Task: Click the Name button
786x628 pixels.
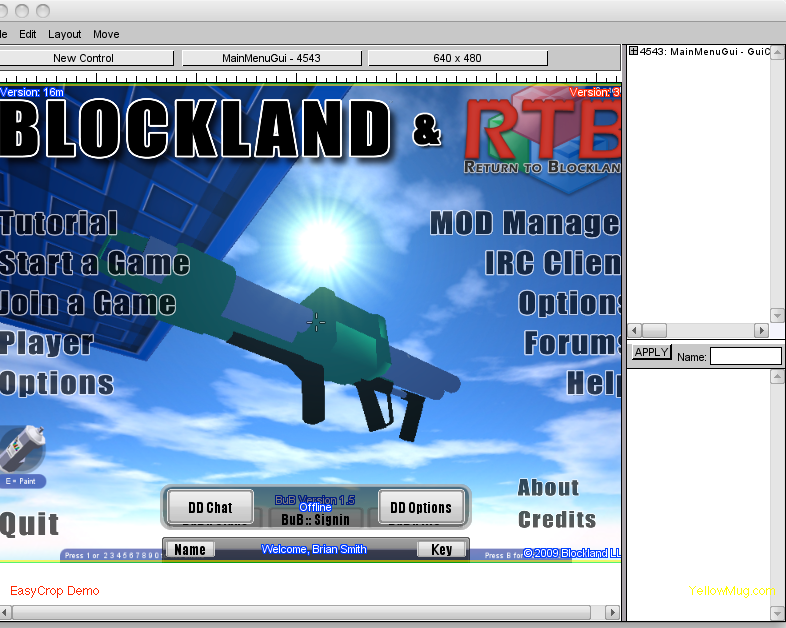Action: point(189,549)
